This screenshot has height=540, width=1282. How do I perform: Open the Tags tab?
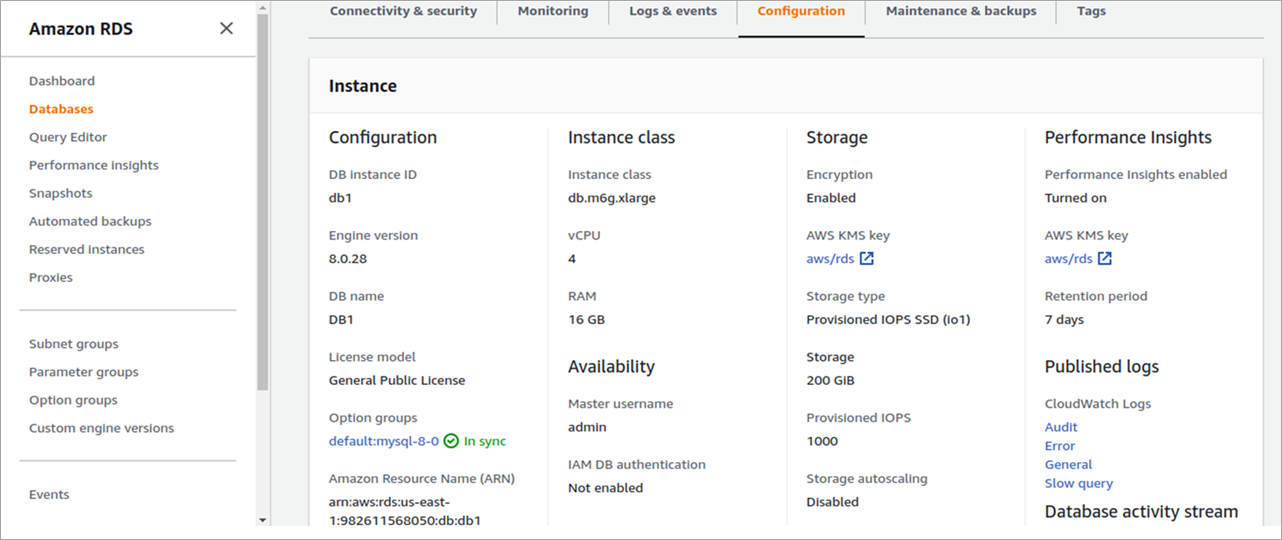tap(1091, 12)
